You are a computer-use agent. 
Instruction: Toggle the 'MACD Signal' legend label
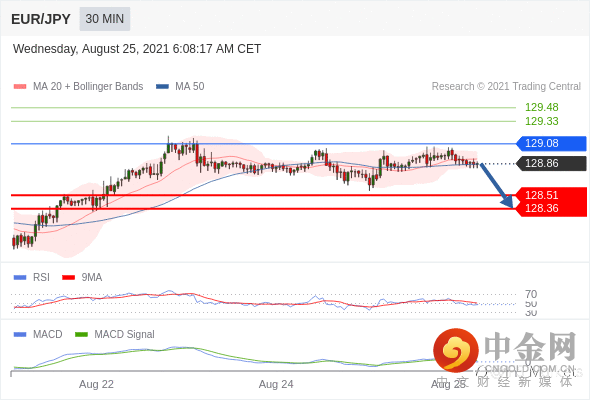(124, 335)
